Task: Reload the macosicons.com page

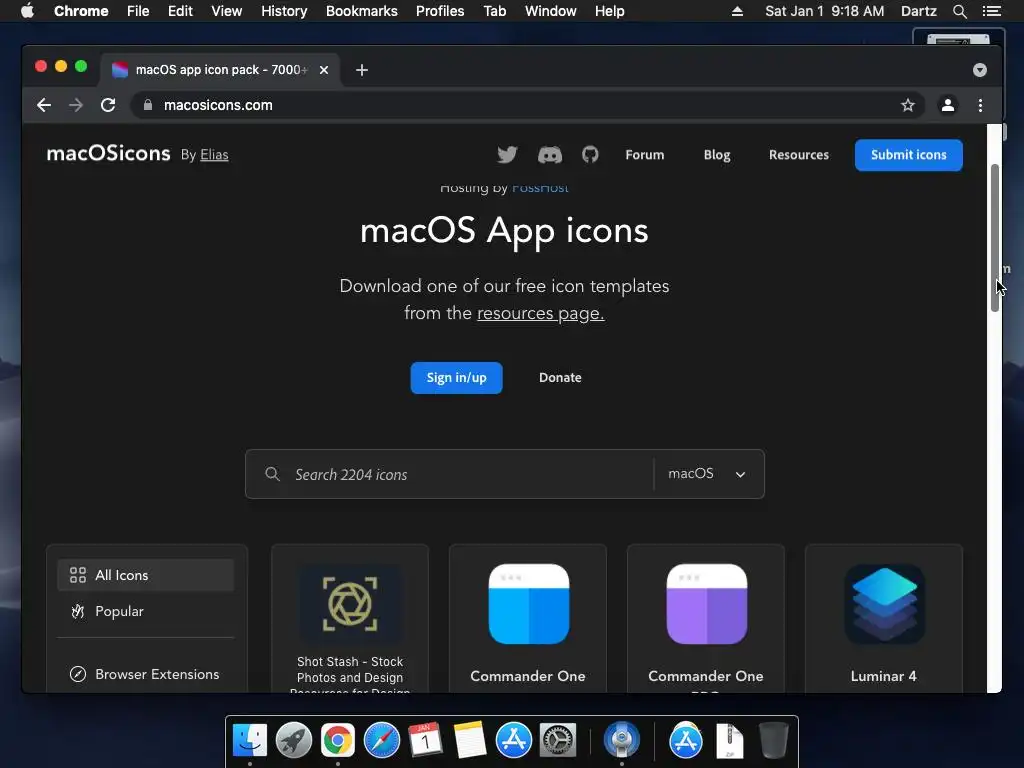Action: pos(108,105)
